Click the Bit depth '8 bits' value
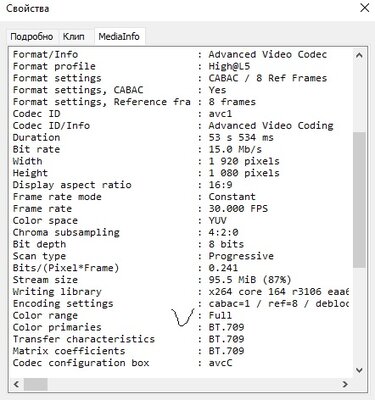The width and height of the screenshot is (375, 400). click(x=226, y=244)
